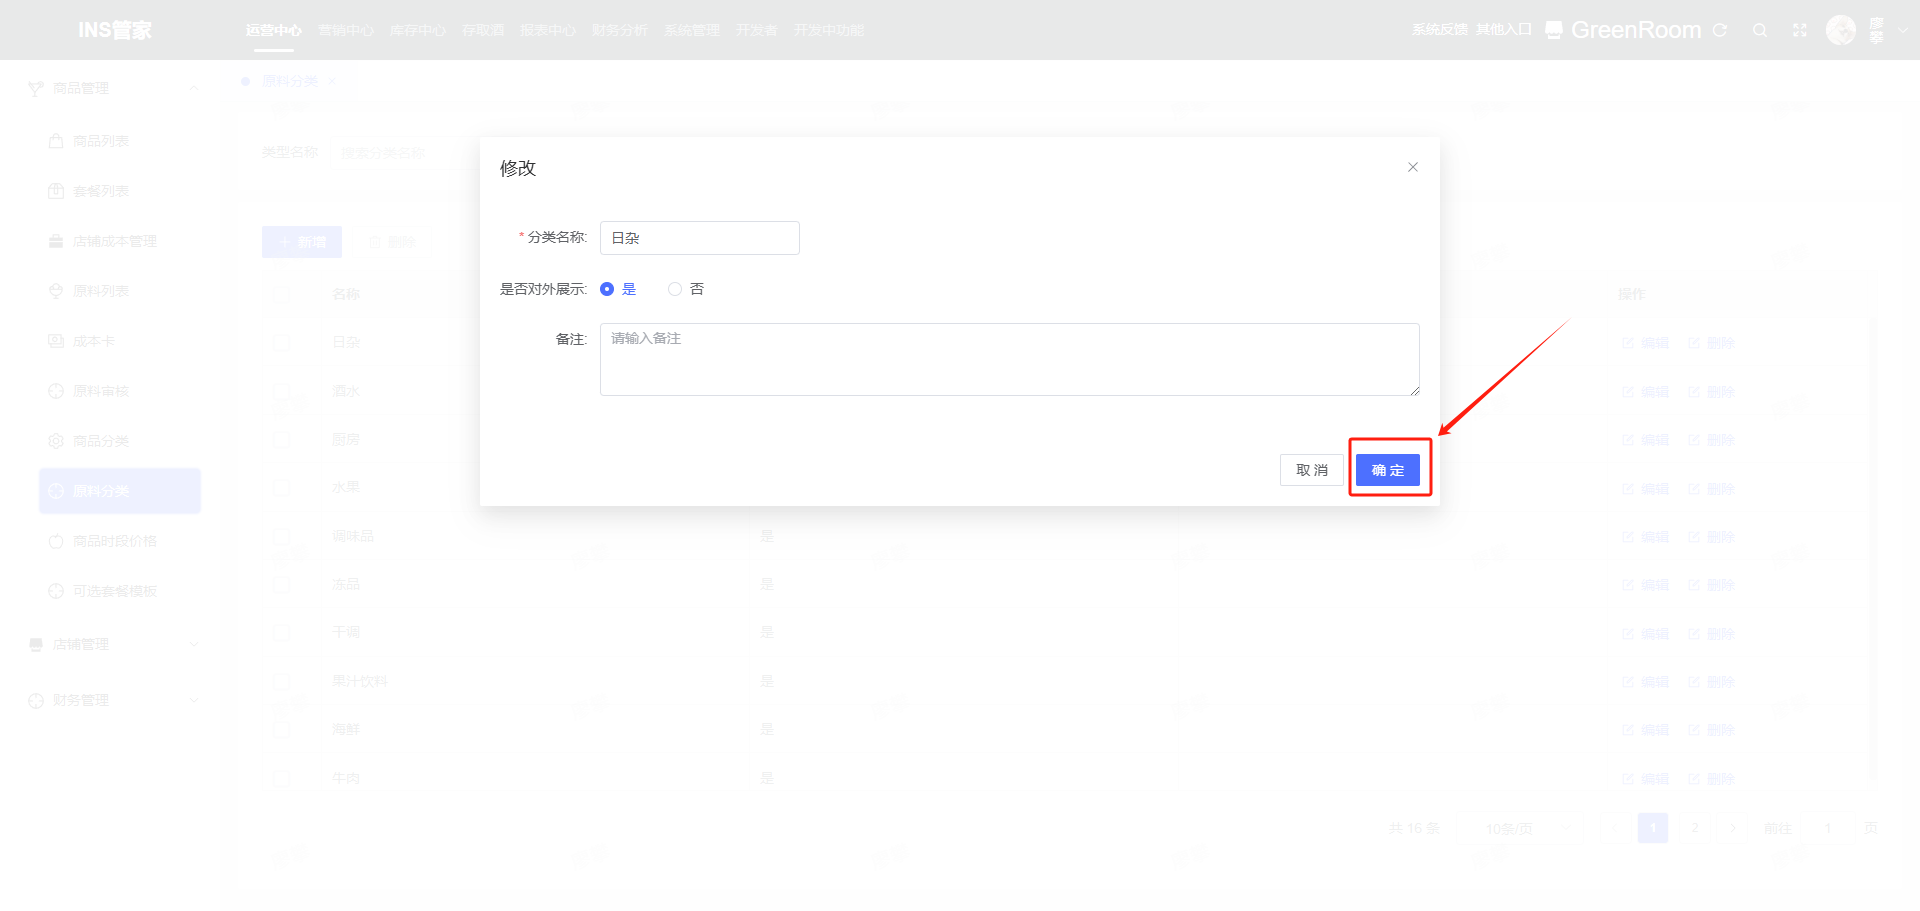Expand the user account dropdown arrow
Viewport: 1920px width, 911px height.
click(1903, 30)
